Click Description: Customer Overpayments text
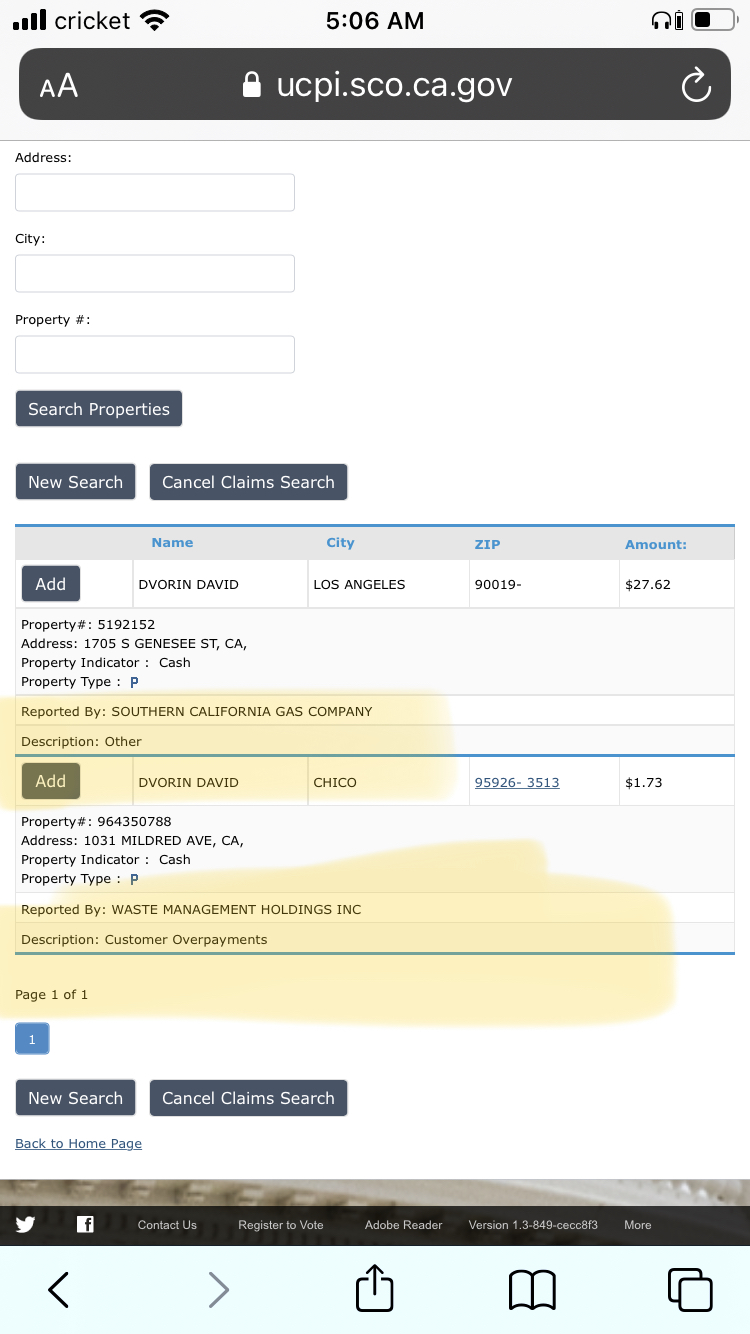Viewport: 750px width, 1334px height. [x=144, y=940]
